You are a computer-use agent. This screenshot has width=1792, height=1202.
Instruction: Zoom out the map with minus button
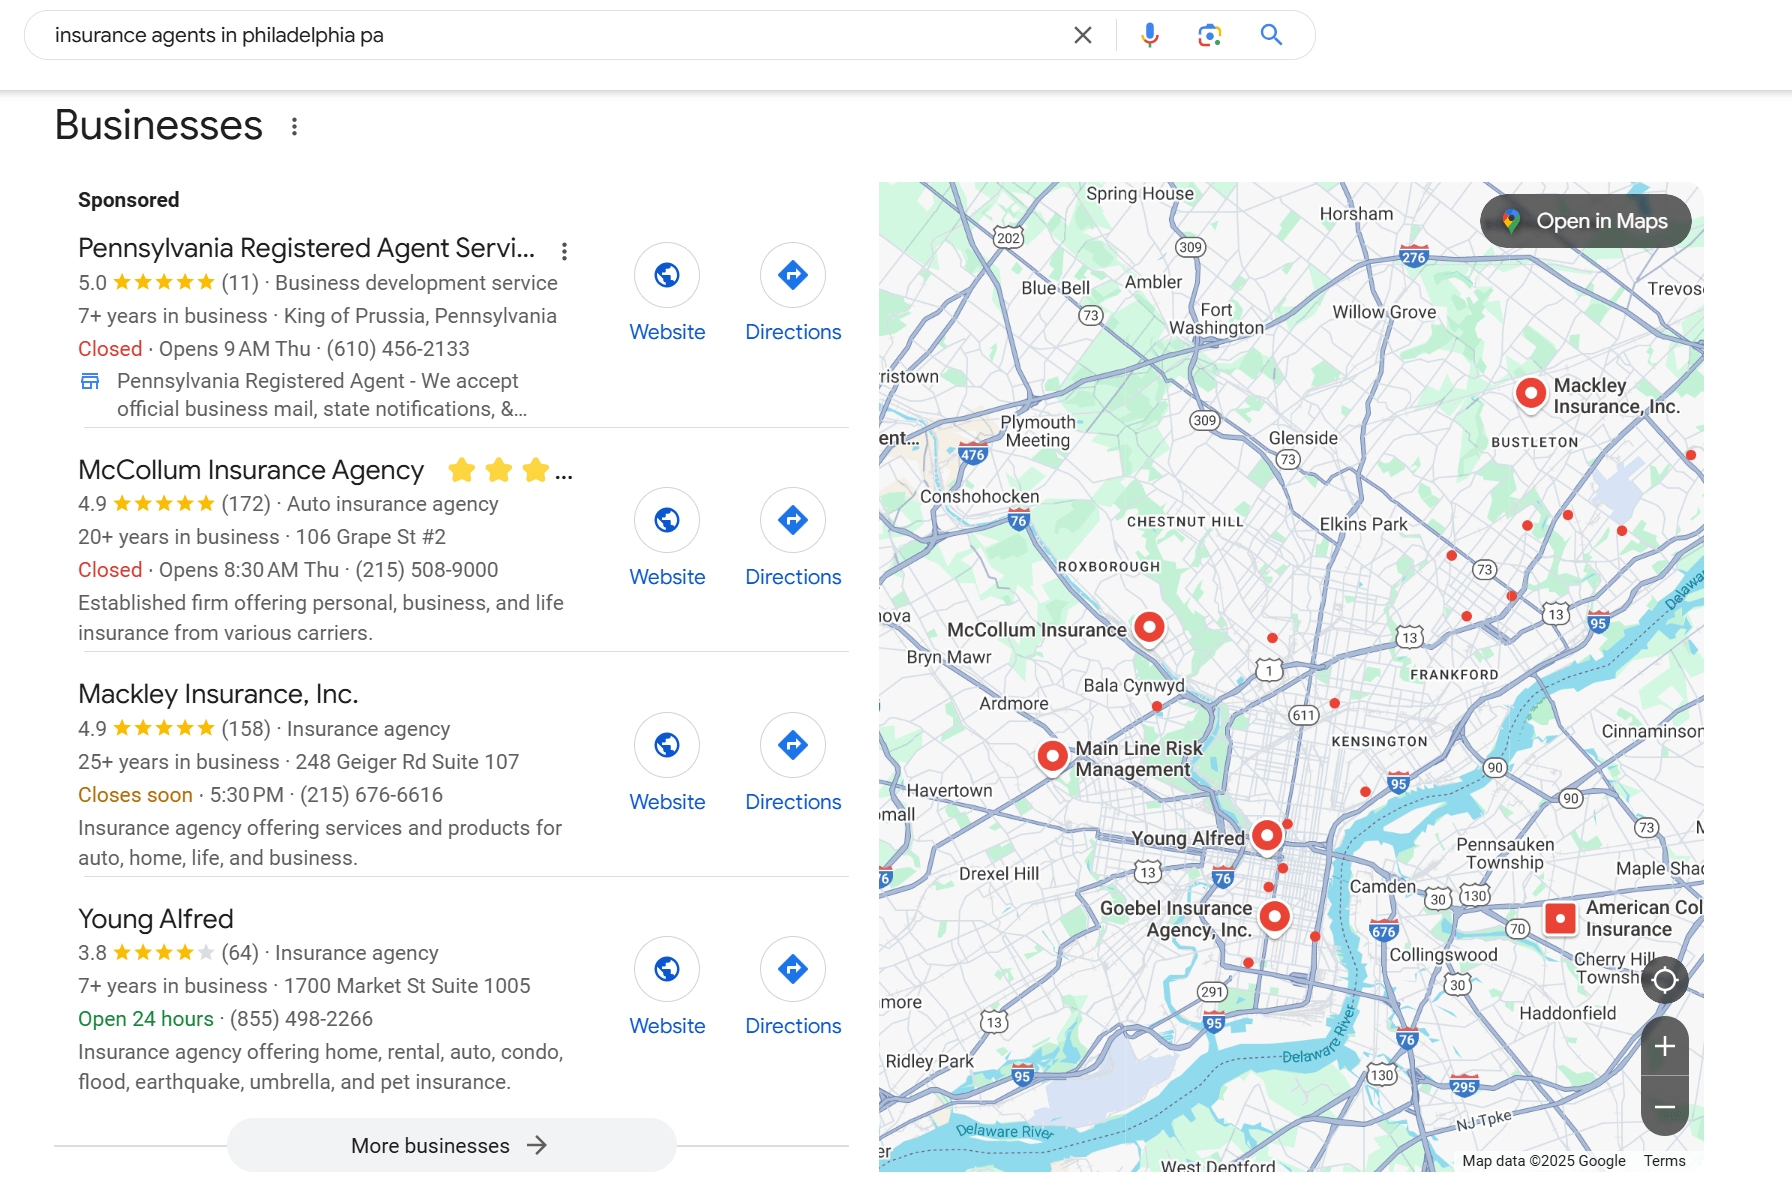tap(1665, 1106)
